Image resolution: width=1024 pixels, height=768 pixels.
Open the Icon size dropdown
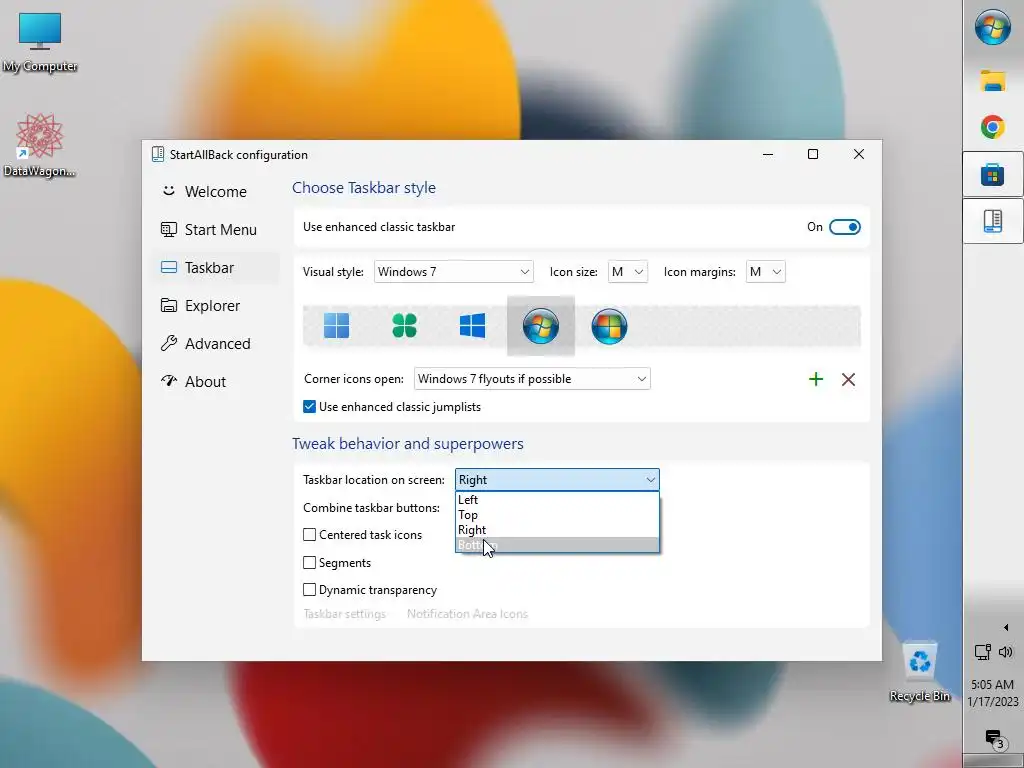tap(628, 272)
